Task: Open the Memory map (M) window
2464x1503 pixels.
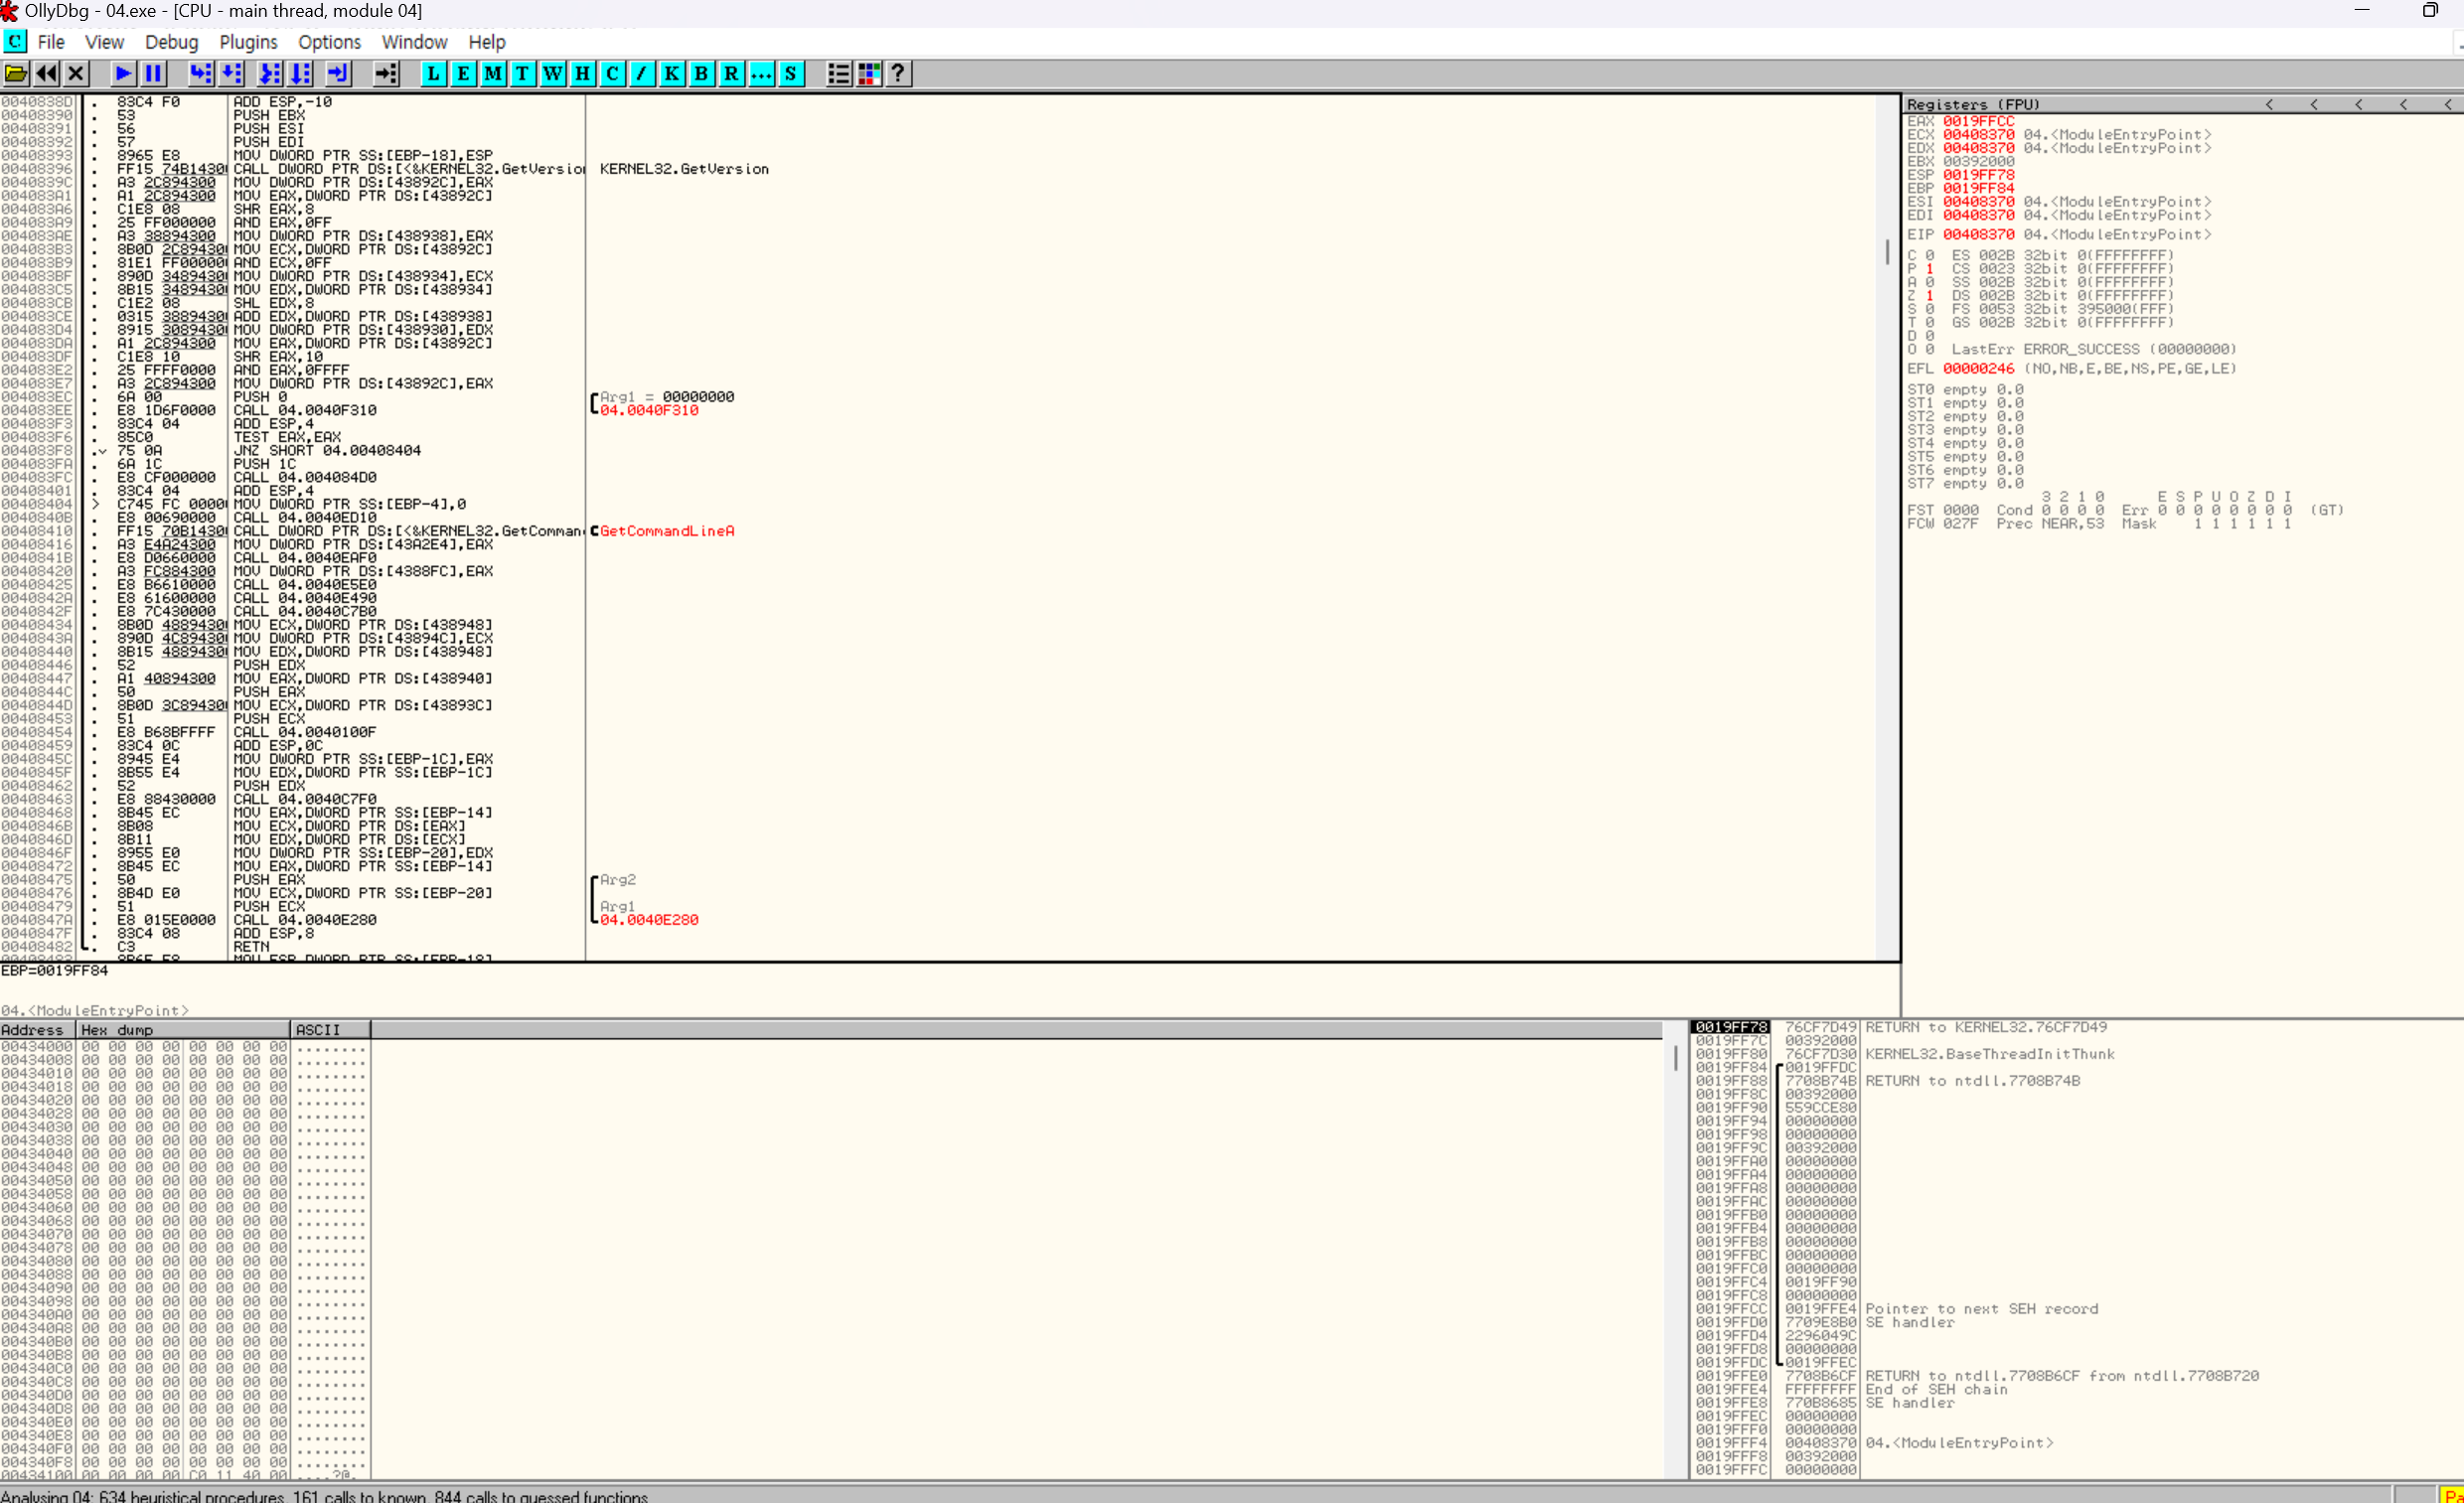Action: [493, 73]
